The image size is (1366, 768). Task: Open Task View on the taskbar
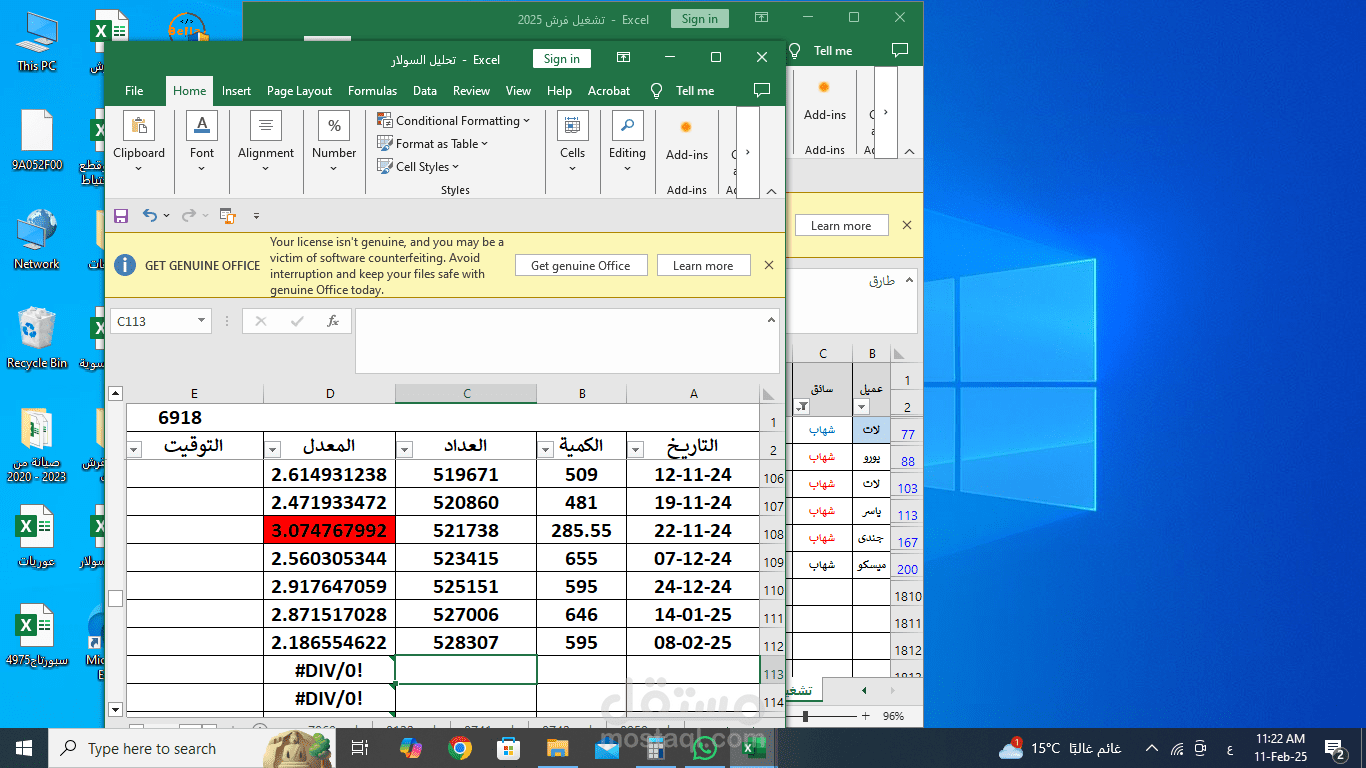pos(360,748)
